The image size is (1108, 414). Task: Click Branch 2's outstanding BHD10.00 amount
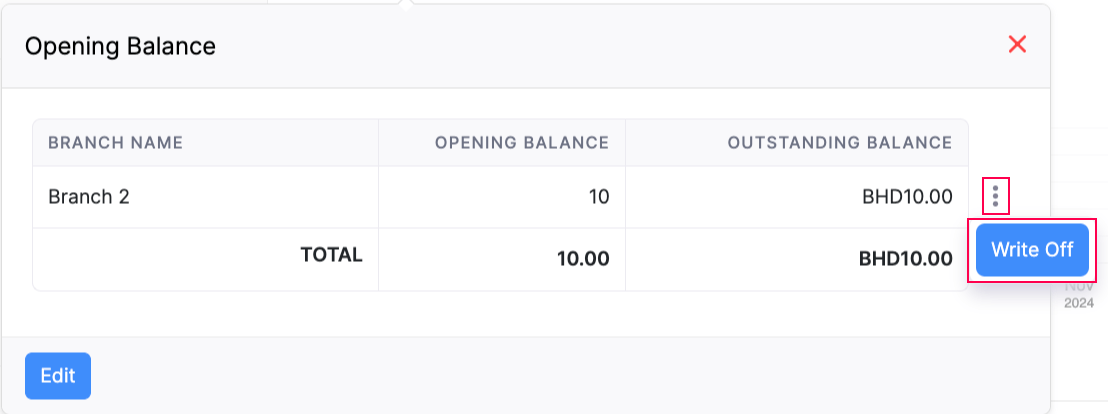click(906, 197)
